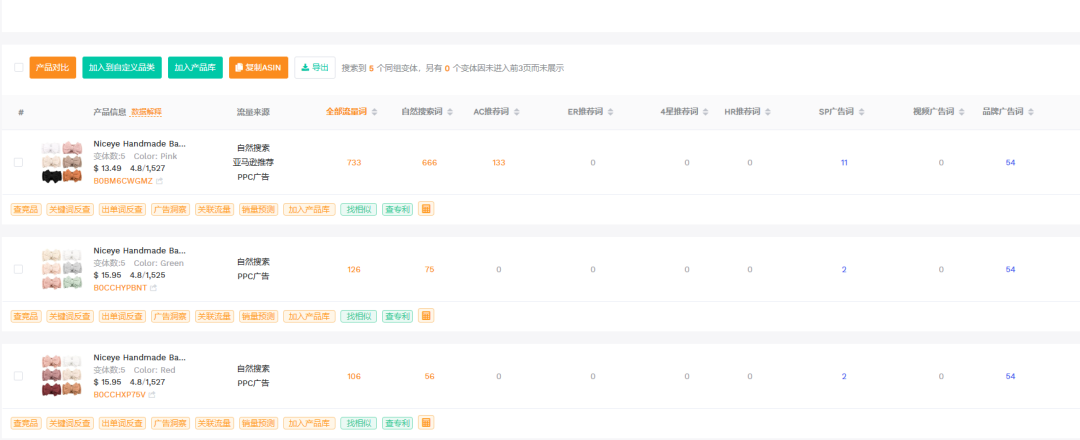Click 关键词反查 tag for B0CCHXP76V

point(70,423)
